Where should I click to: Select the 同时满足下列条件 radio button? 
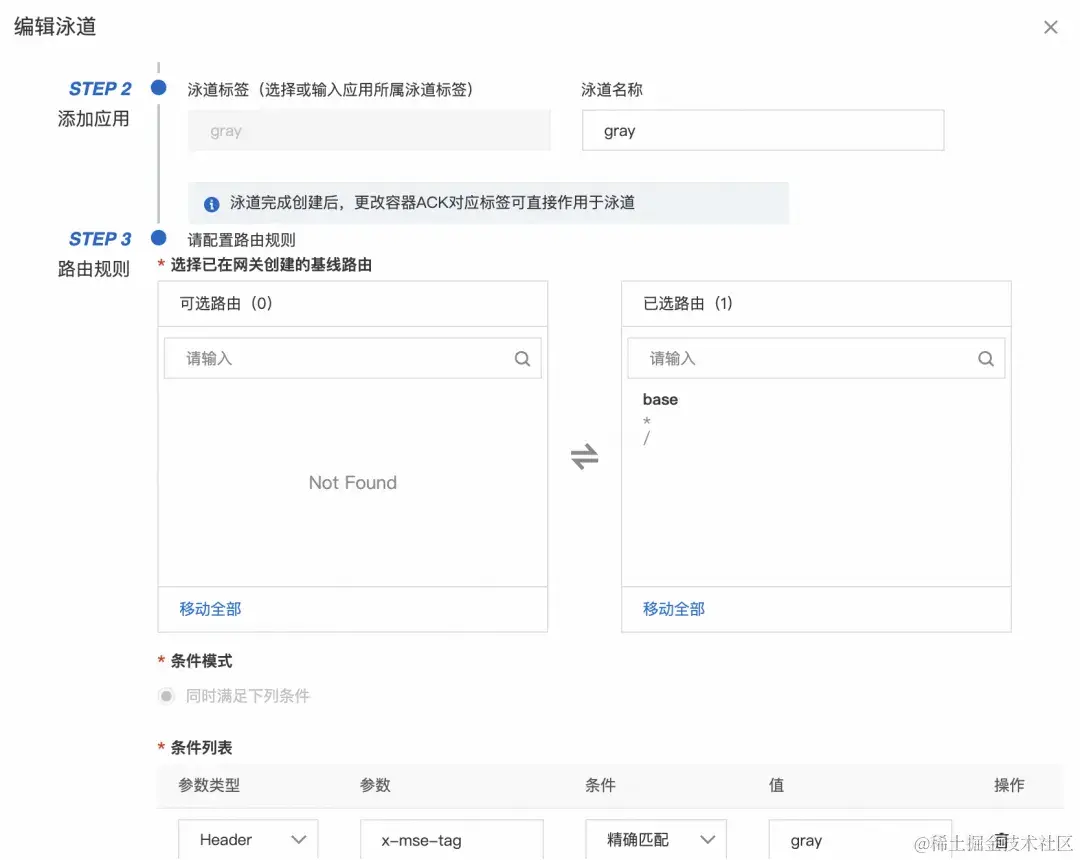click(166, 695)
